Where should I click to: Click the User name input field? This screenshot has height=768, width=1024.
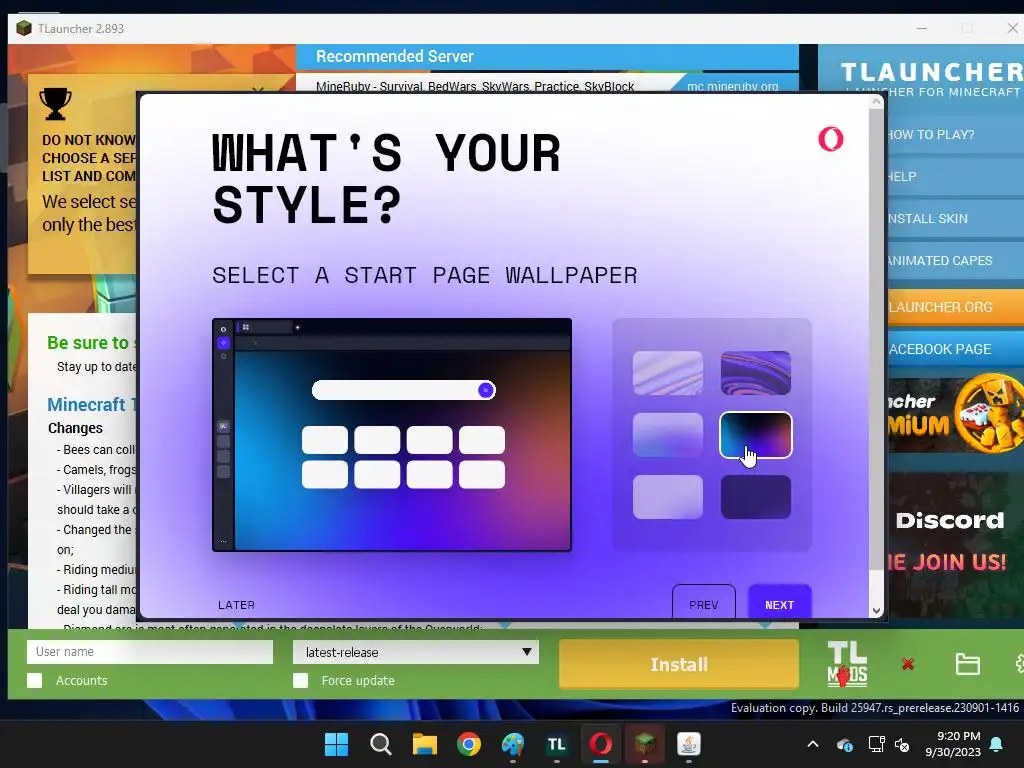pos(150,652)
